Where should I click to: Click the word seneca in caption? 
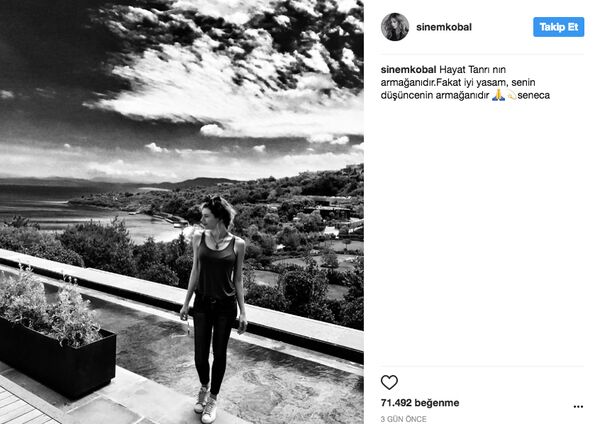(x=533, y=95)
